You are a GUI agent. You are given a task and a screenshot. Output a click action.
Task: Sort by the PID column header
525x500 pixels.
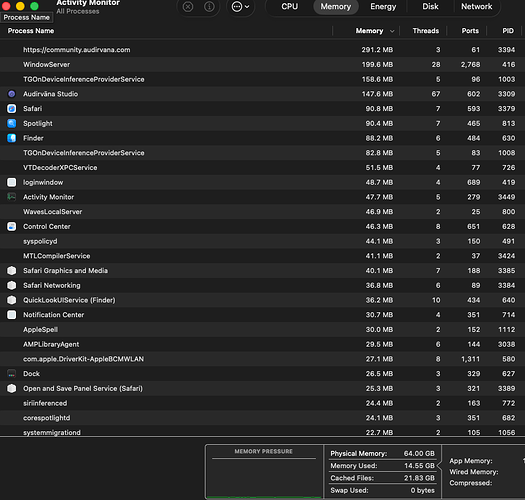click(x=508, y=31)
